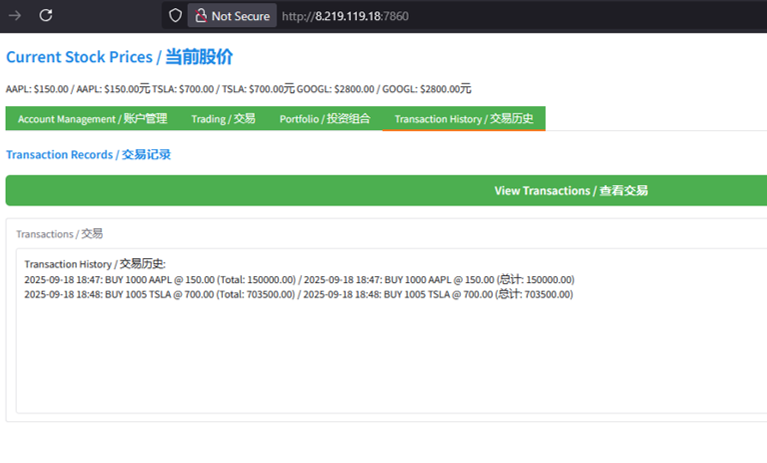The height and width of the screenshot is (463, 767).
Task: Click the Transaction History tab
Action: (463, 119)
